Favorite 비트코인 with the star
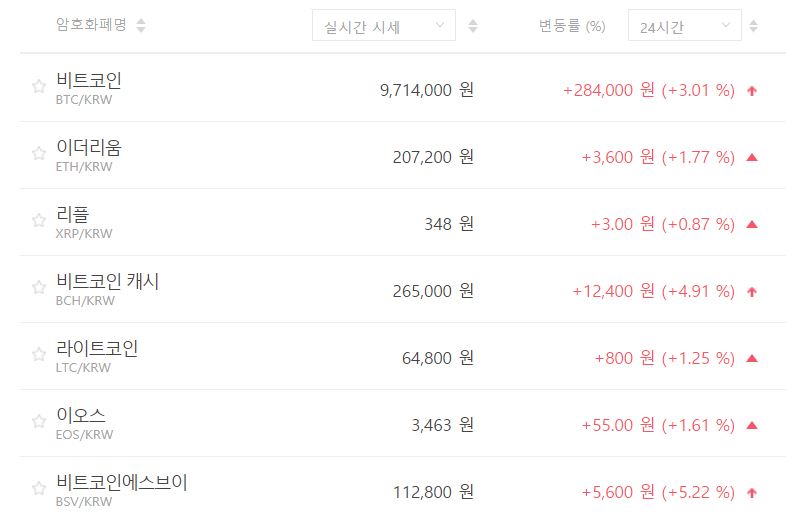This screenshot has width=786, height=521. 39,87
